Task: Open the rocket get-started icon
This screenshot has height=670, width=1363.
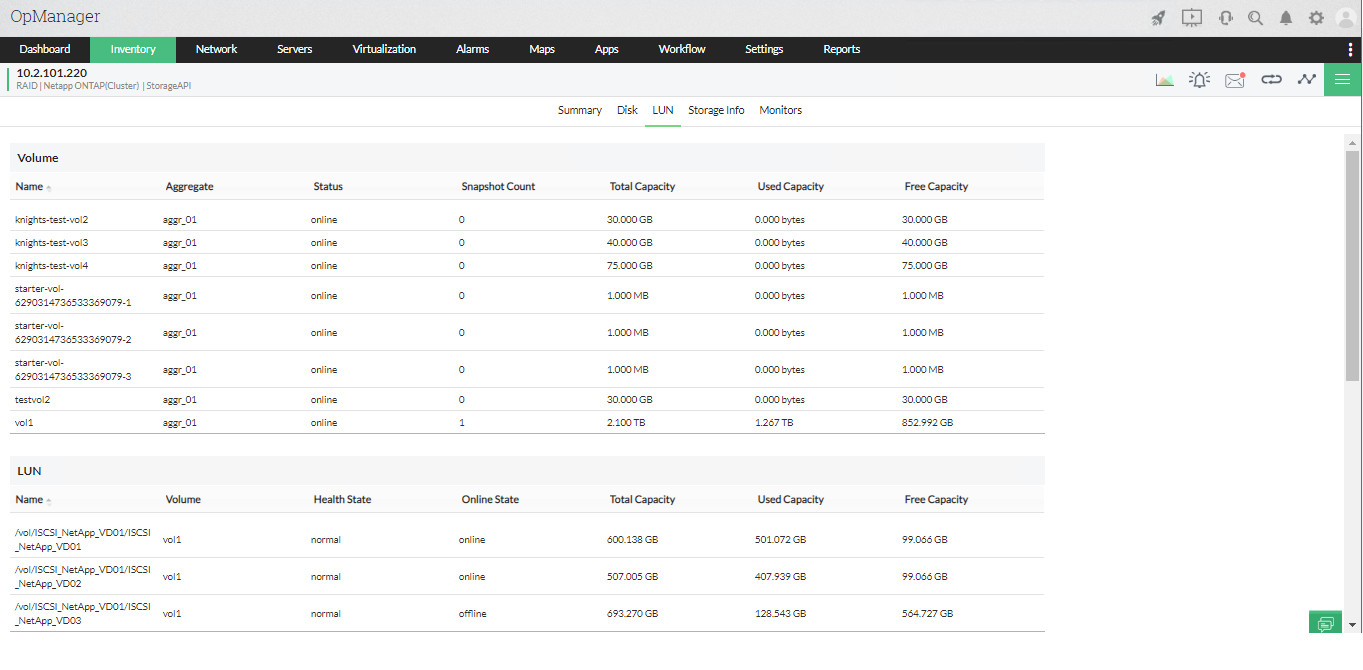Action: tap(1158, 18)
